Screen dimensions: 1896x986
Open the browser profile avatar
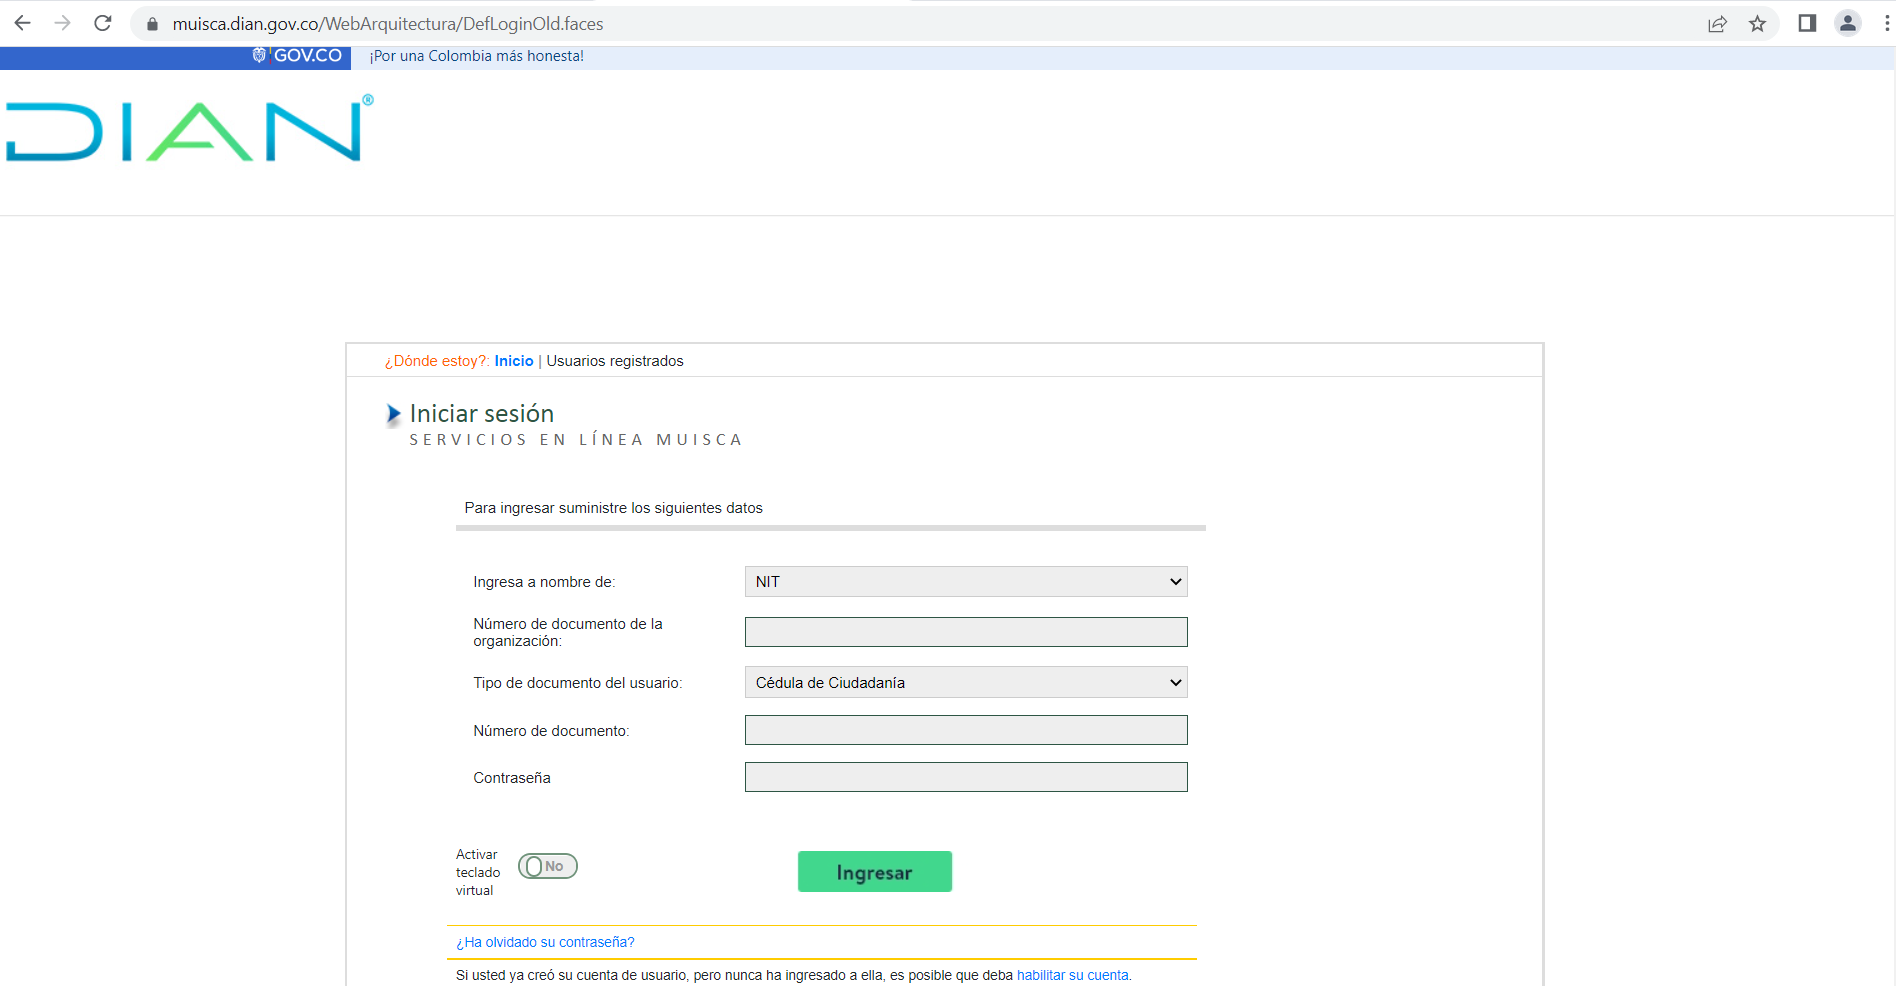tap(1847, 23)
